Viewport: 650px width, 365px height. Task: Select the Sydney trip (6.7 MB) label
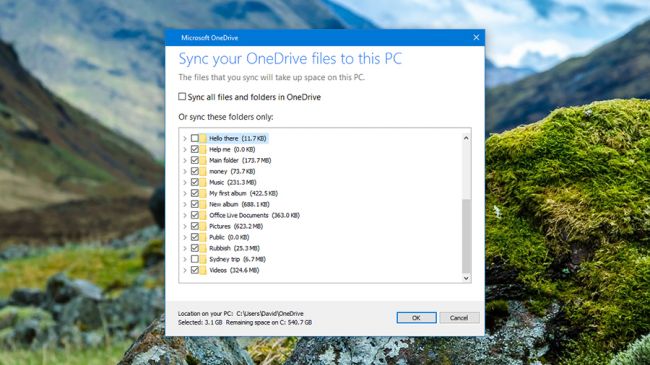pos(237,259)
